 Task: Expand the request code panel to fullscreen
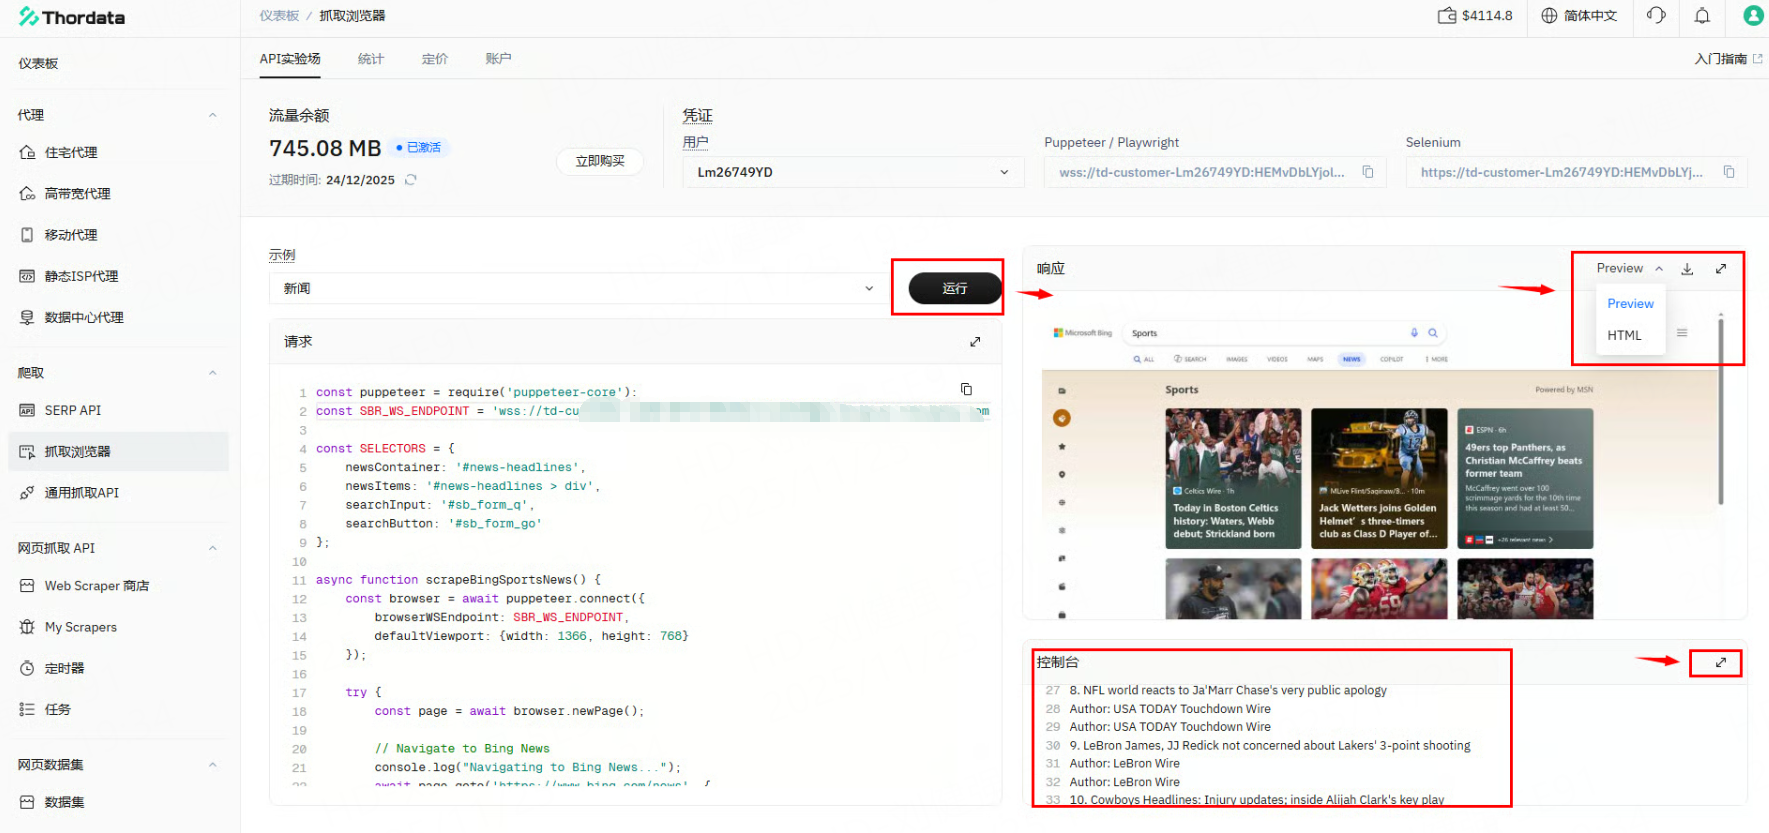(975, 342)
